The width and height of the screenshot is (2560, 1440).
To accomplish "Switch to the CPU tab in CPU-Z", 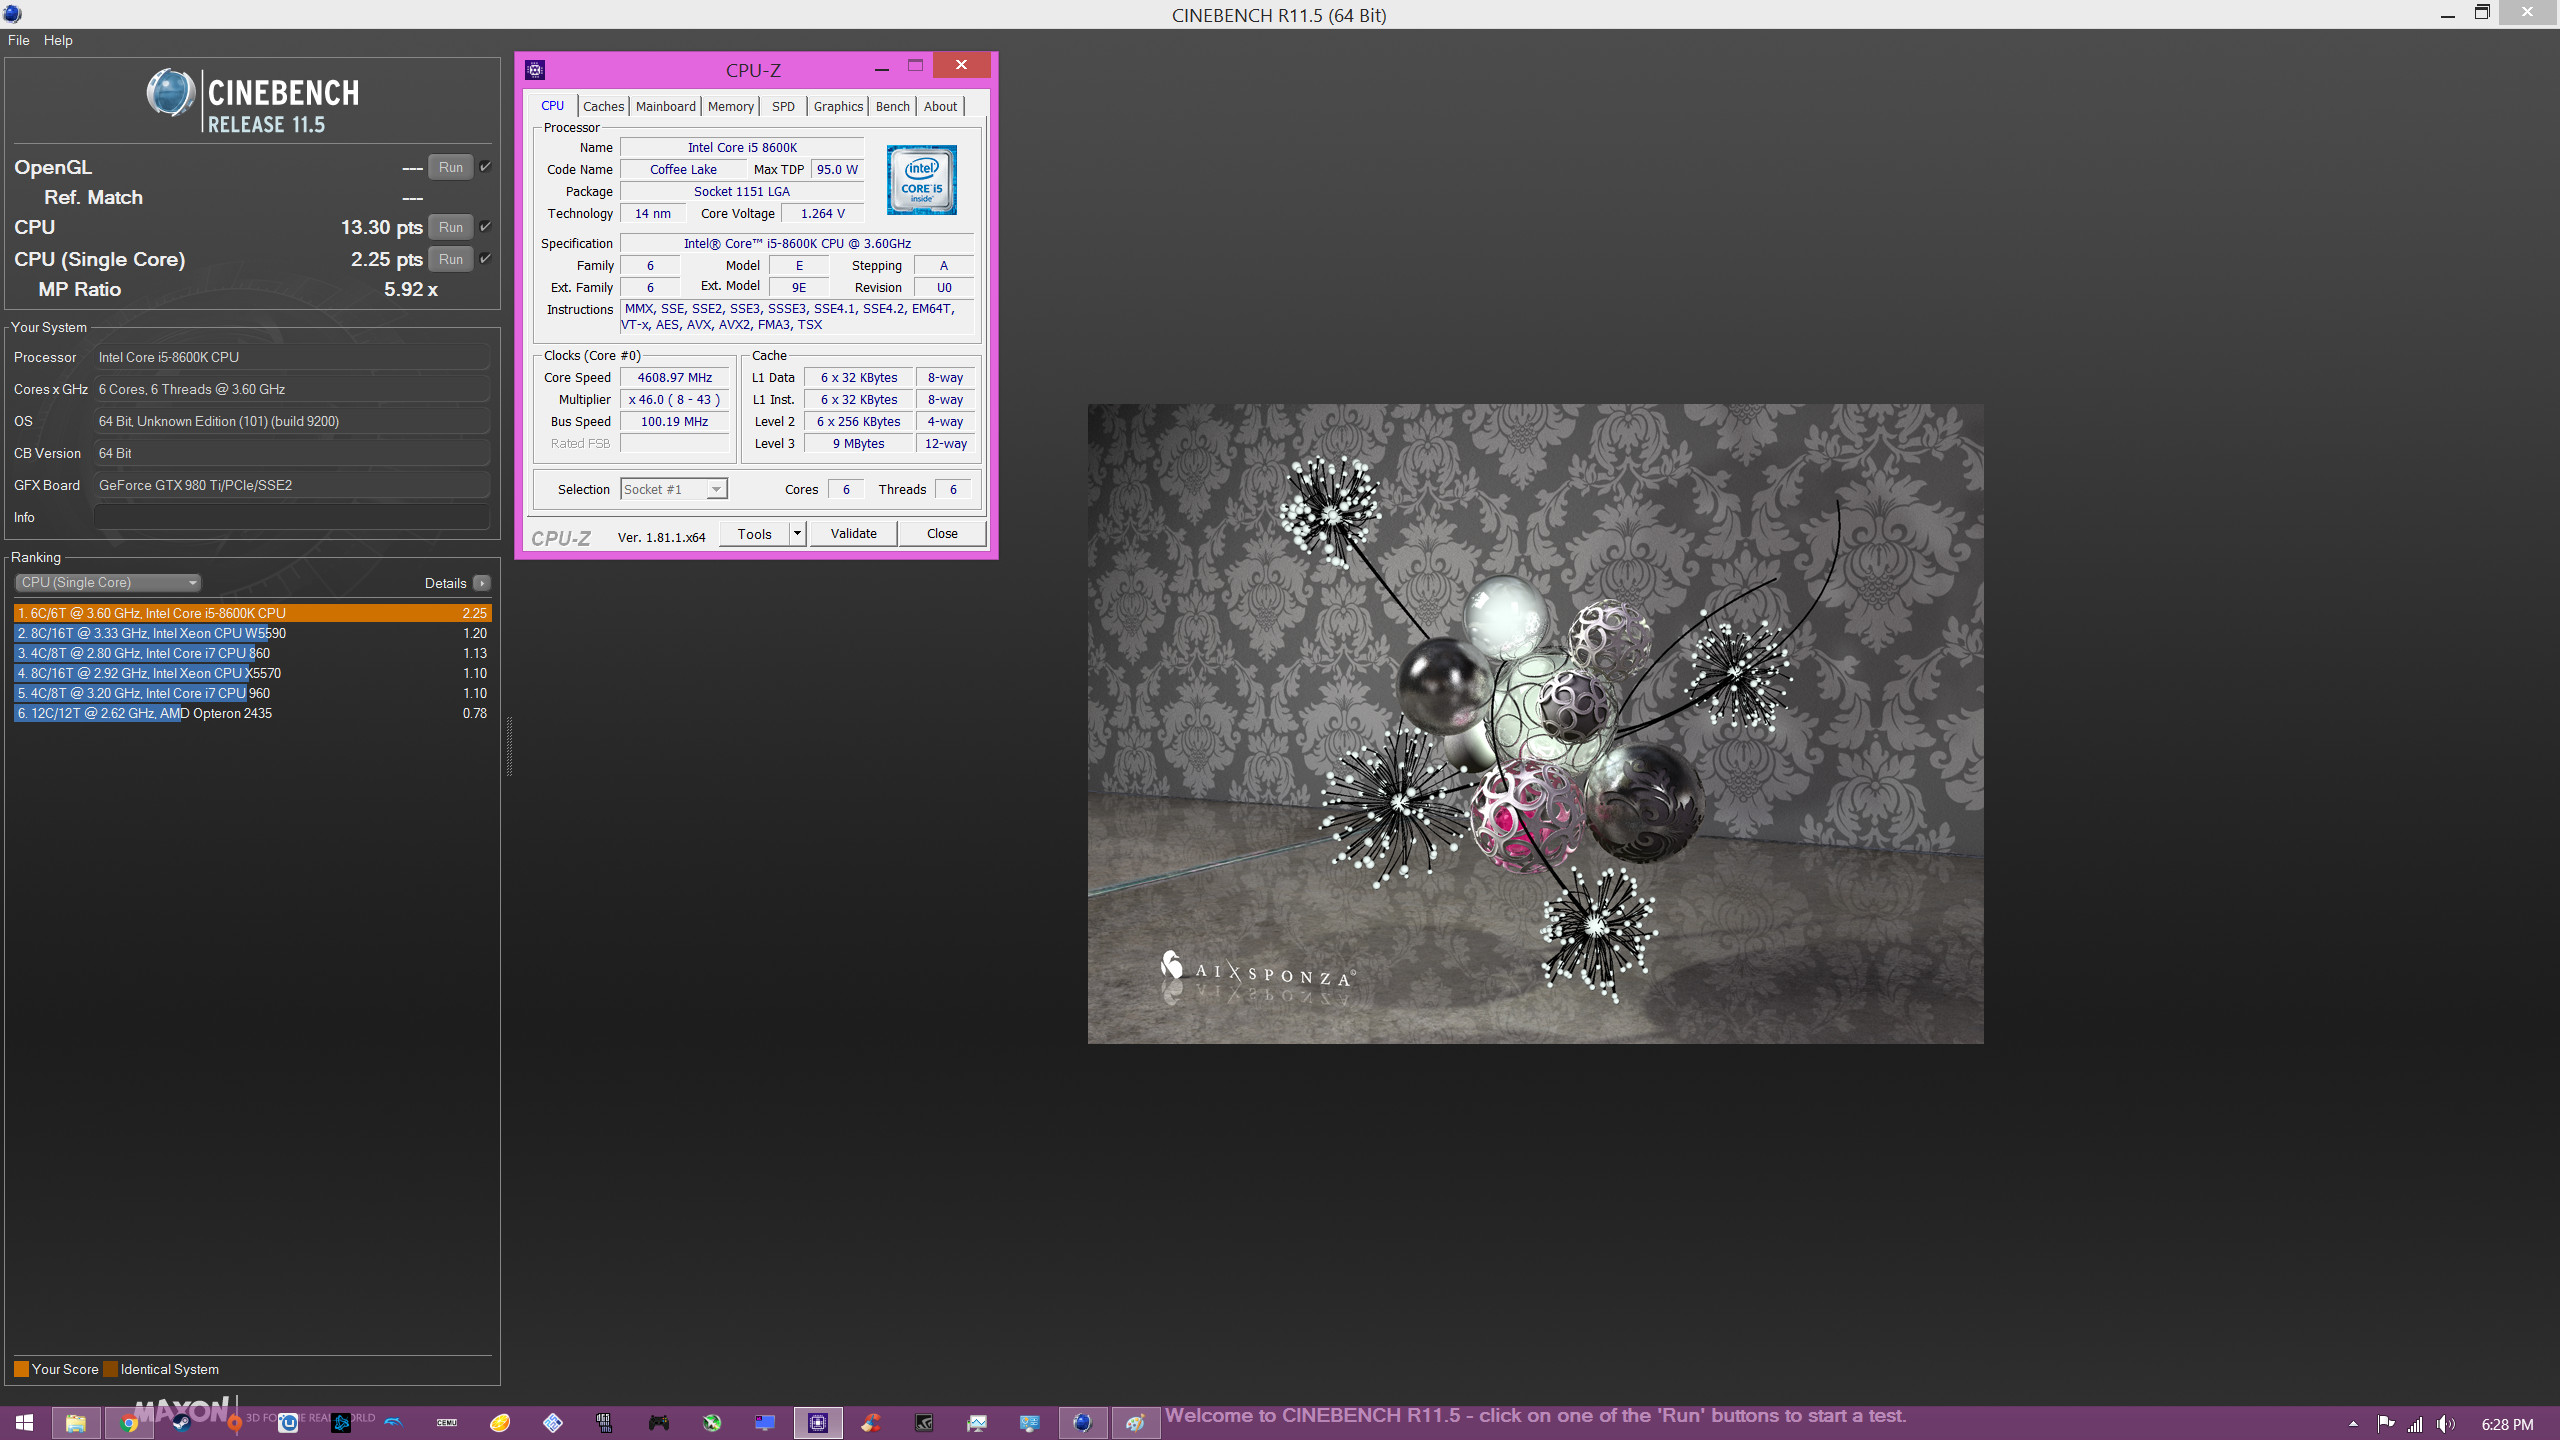I will pos(553,106).
